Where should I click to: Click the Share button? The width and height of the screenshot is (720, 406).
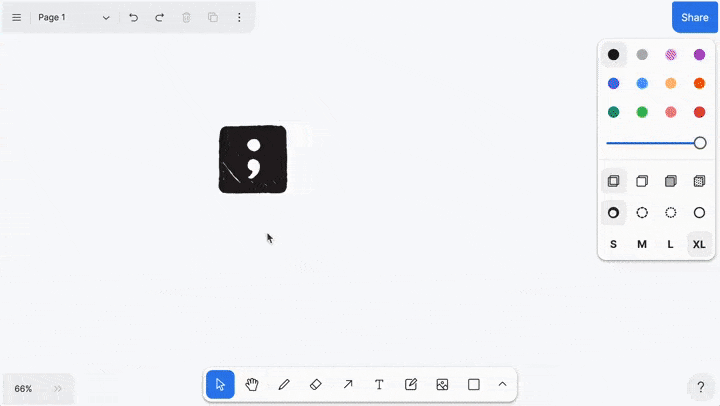tap(695, 17)
